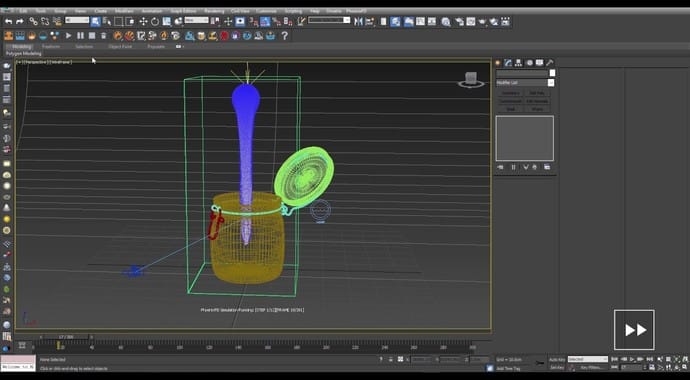Open the named selection sets dropdown
Viewport: 690px width, 380px height.
(x=329, y=20)
